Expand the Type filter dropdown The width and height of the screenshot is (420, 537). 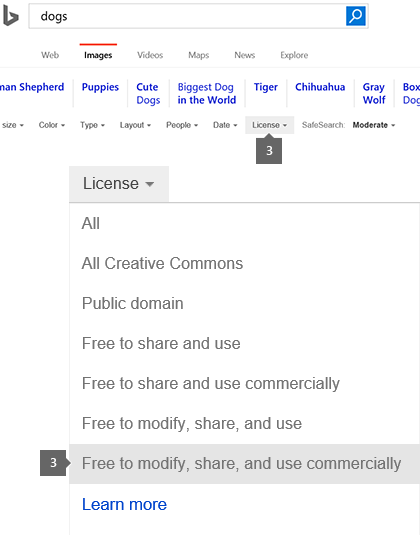click(92, 125)
